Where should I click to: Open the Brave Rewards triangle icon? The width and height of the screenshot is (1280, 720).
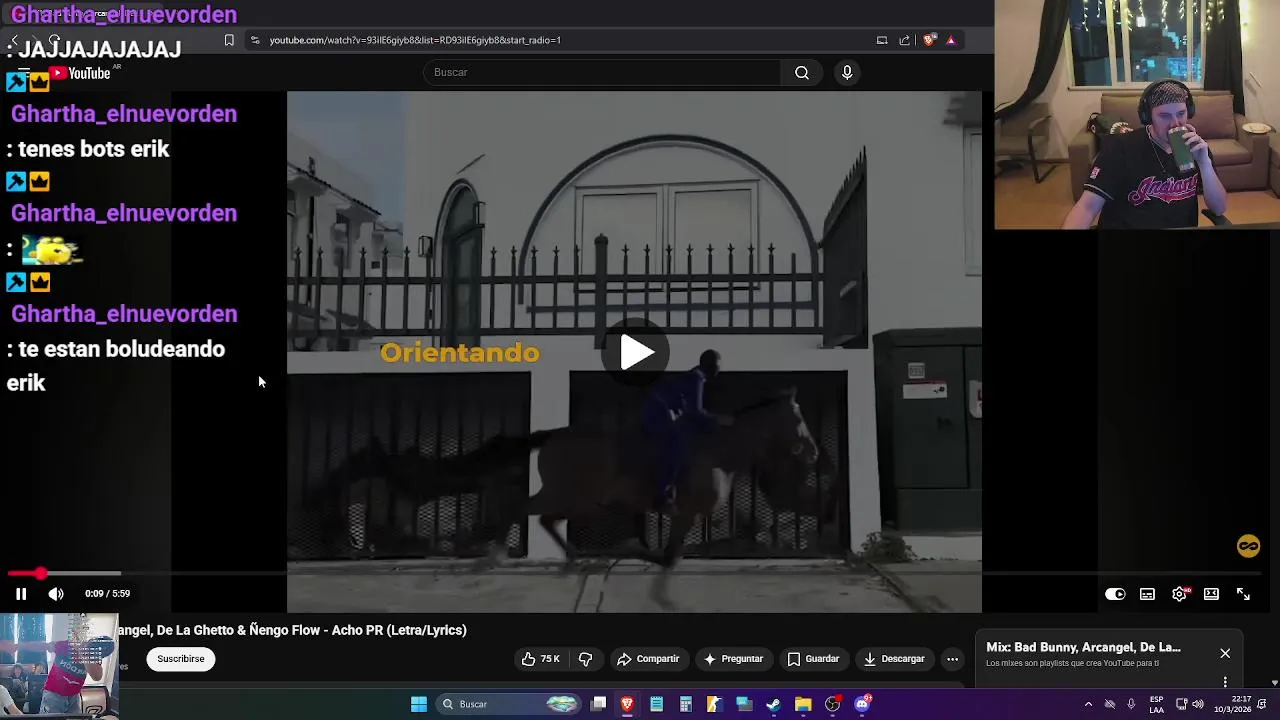[951, 40]
